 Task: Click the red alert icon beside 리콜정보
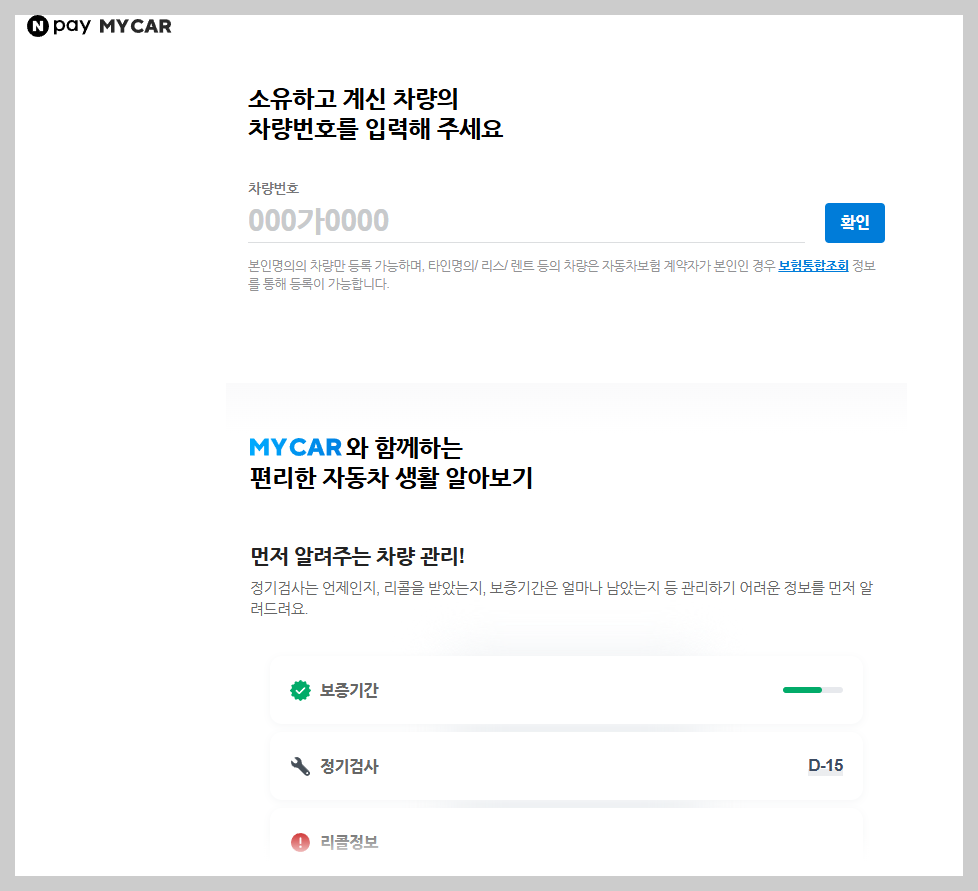point(301,842)
